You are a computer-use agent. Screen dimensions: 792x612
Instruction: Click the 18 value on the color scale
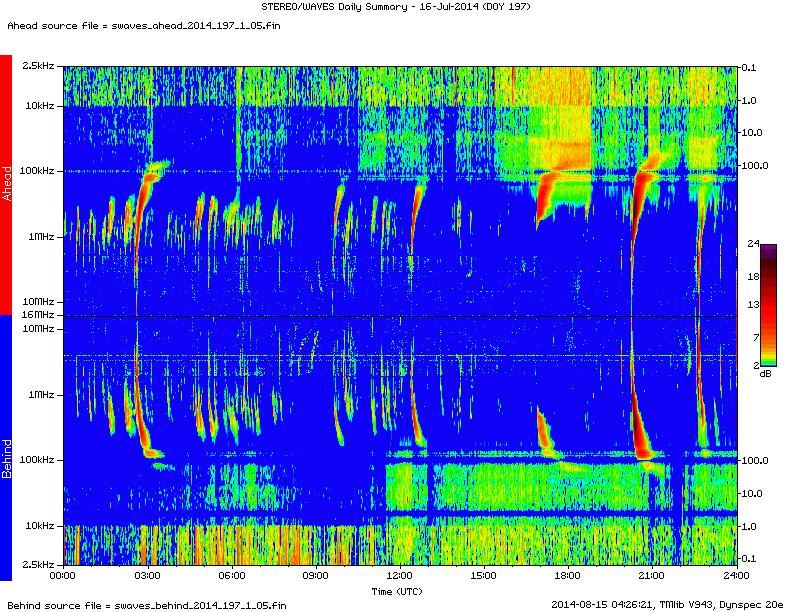click(753, 276)
